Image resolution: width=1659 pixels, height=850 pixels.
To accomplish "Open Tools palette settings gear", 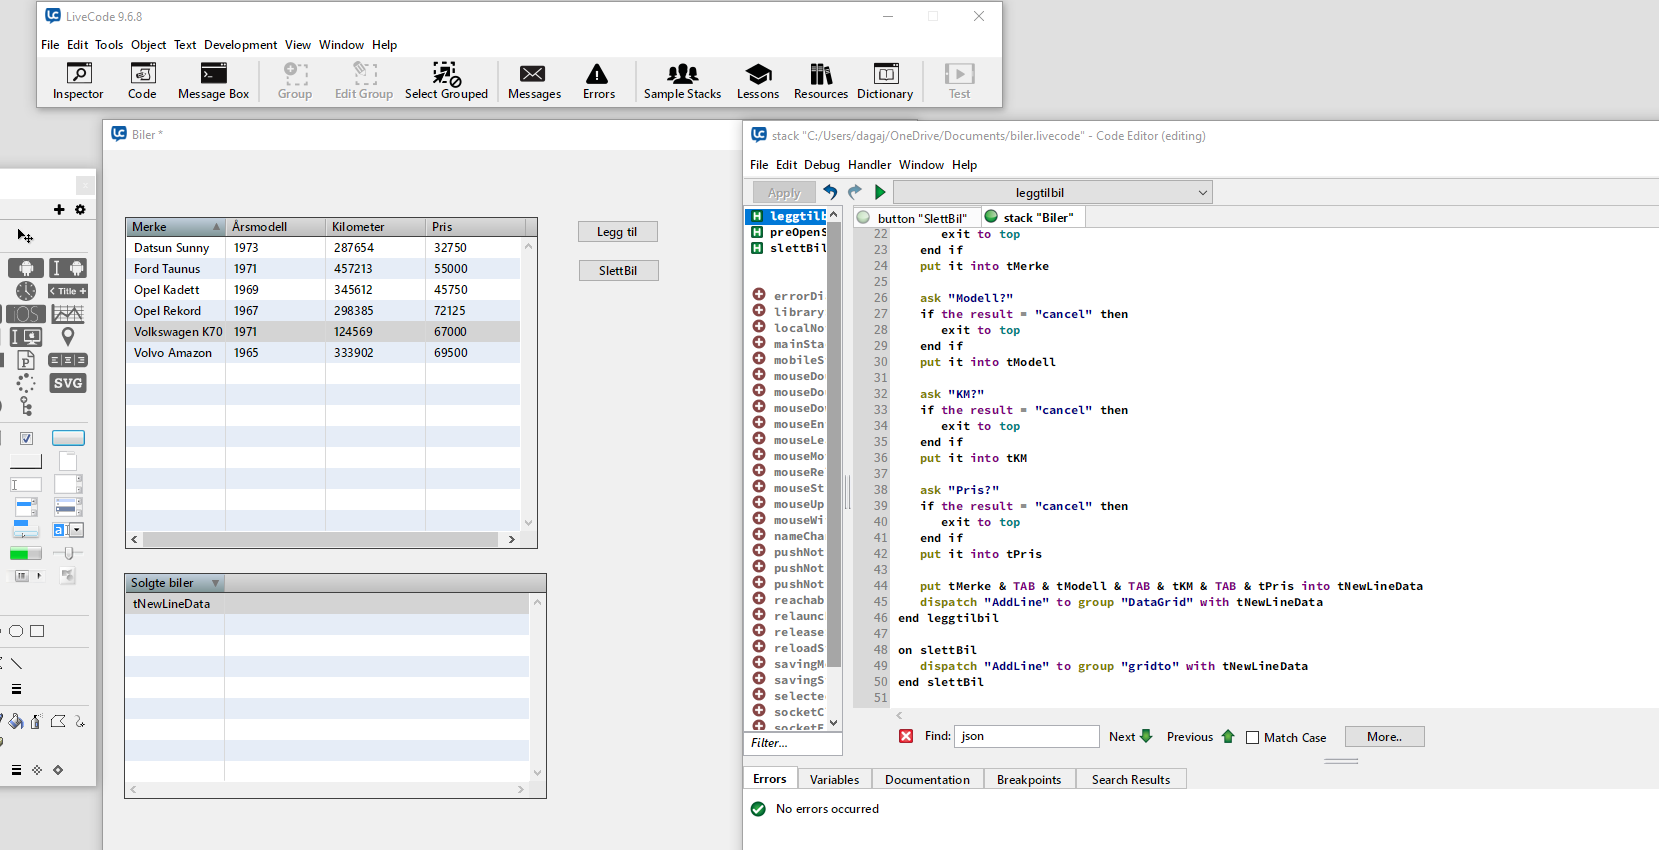I will tap(80, 209).
